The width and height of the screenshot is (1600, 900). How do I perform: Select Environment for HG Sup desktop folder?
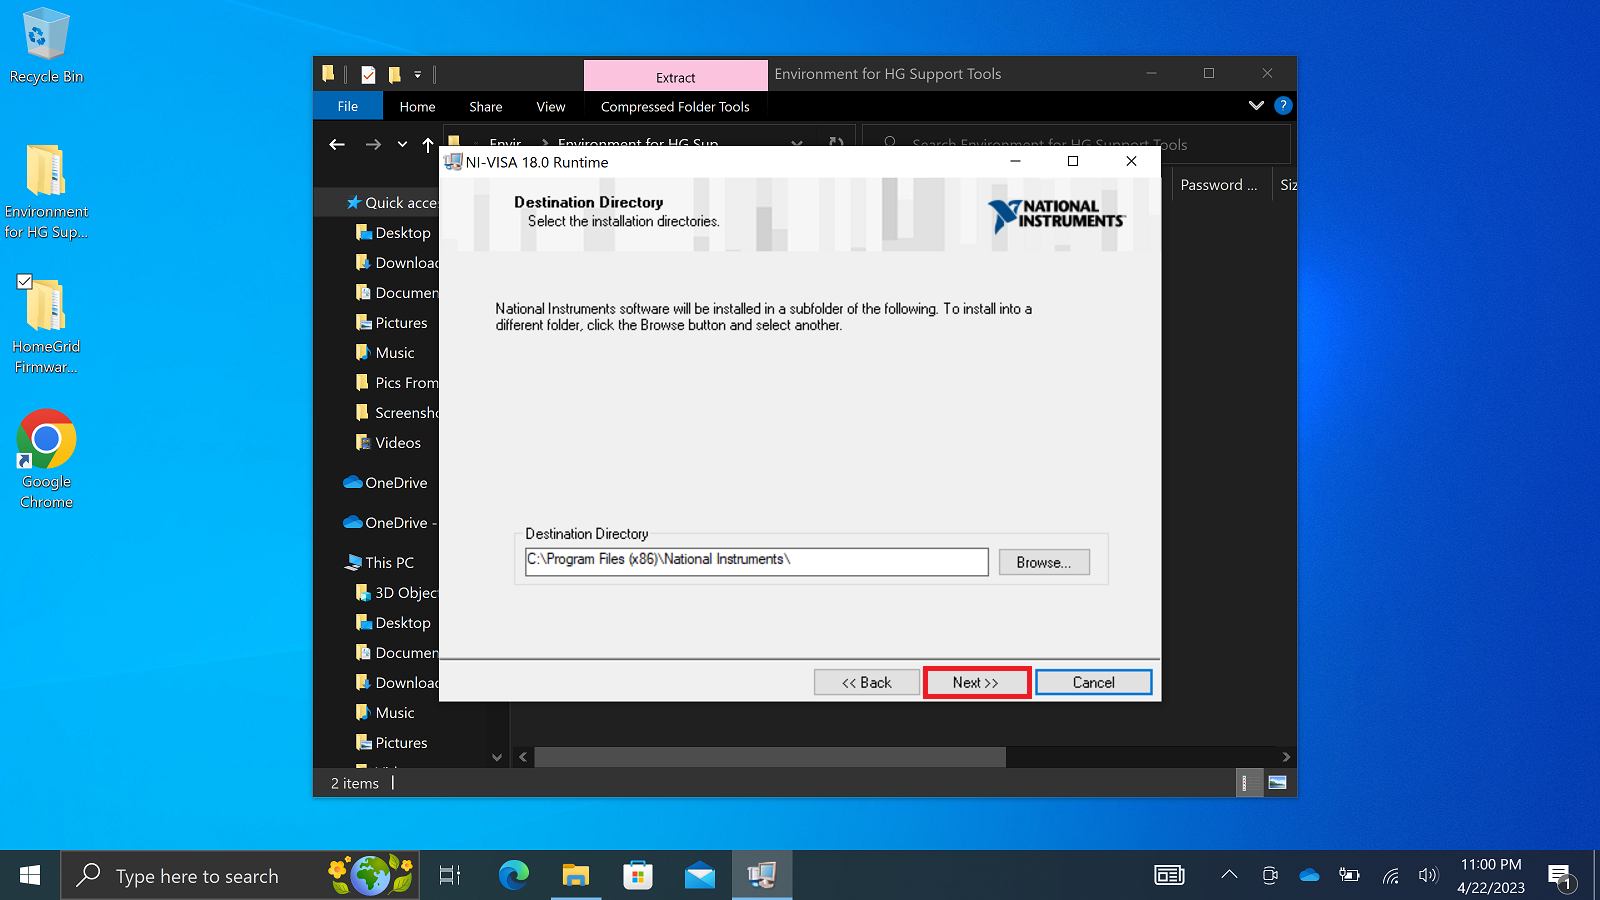(x=46, y=192)
